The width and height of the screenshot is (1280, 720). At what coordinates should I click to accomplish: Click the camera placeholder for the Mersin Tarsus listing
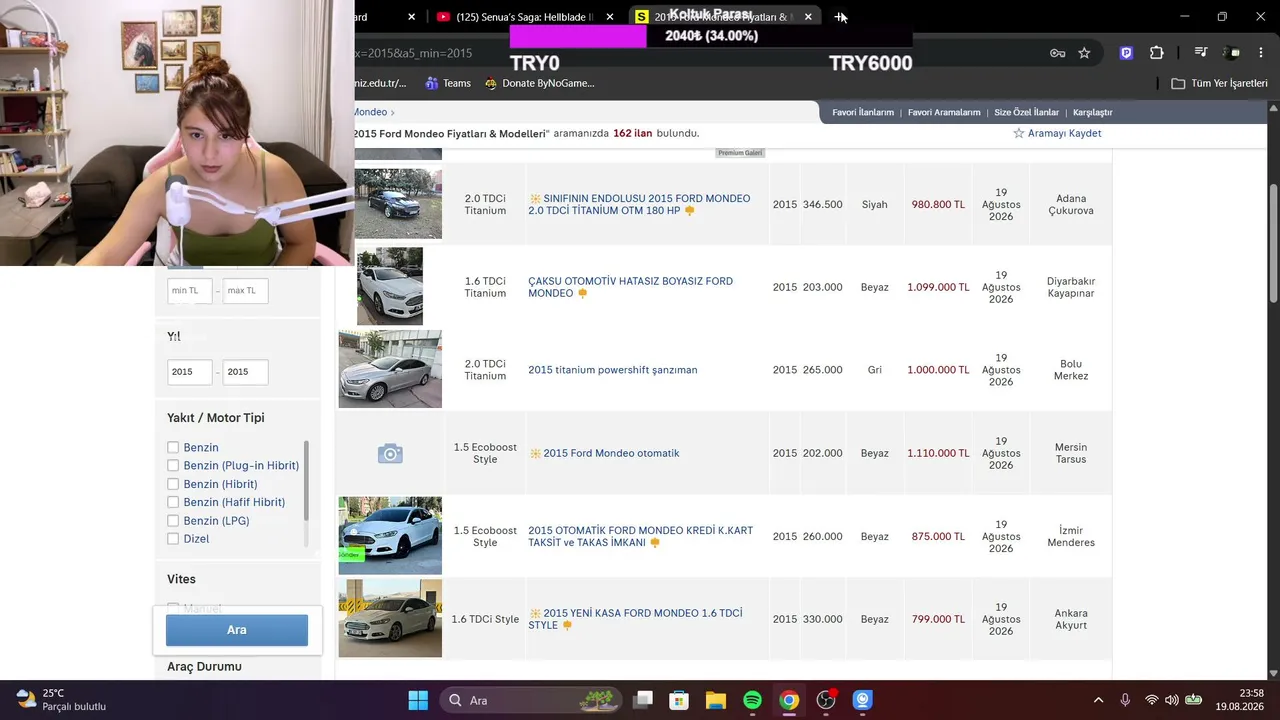click(x=390, y=454)
